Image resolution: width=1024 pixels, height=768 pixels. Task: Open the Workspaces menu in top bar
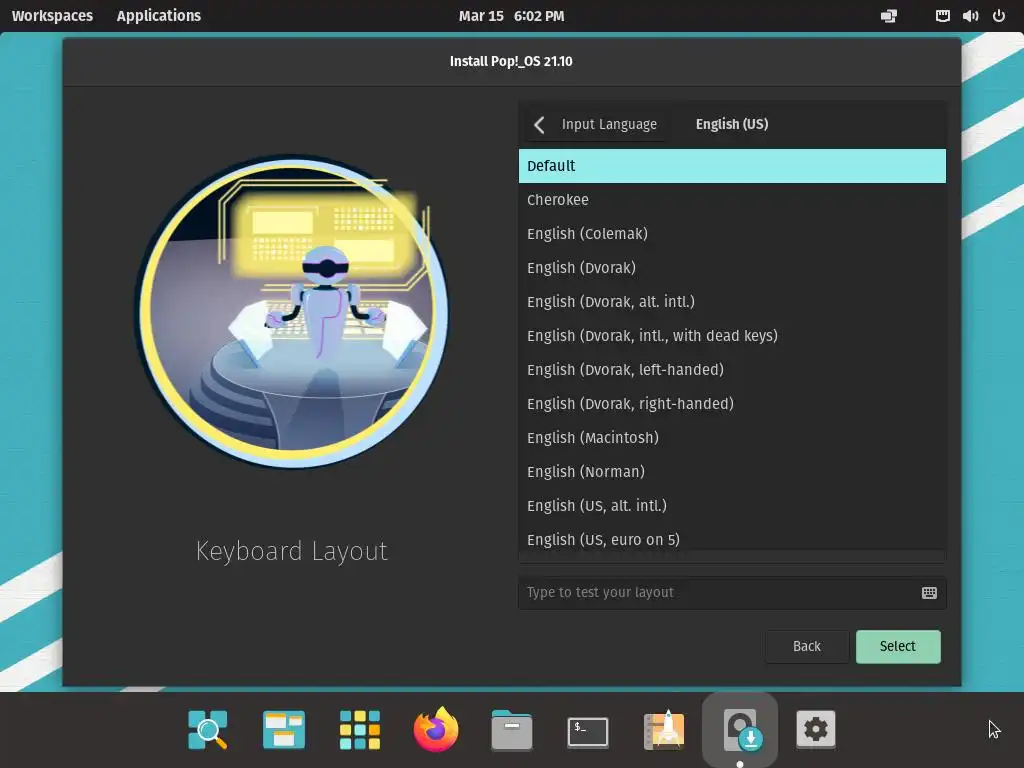coord(52,16)
